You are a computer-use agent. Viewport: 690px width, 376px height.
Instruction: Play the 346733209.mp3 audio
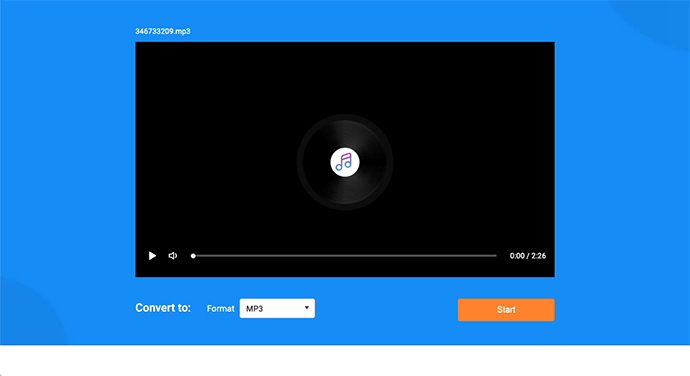[152, 256]
